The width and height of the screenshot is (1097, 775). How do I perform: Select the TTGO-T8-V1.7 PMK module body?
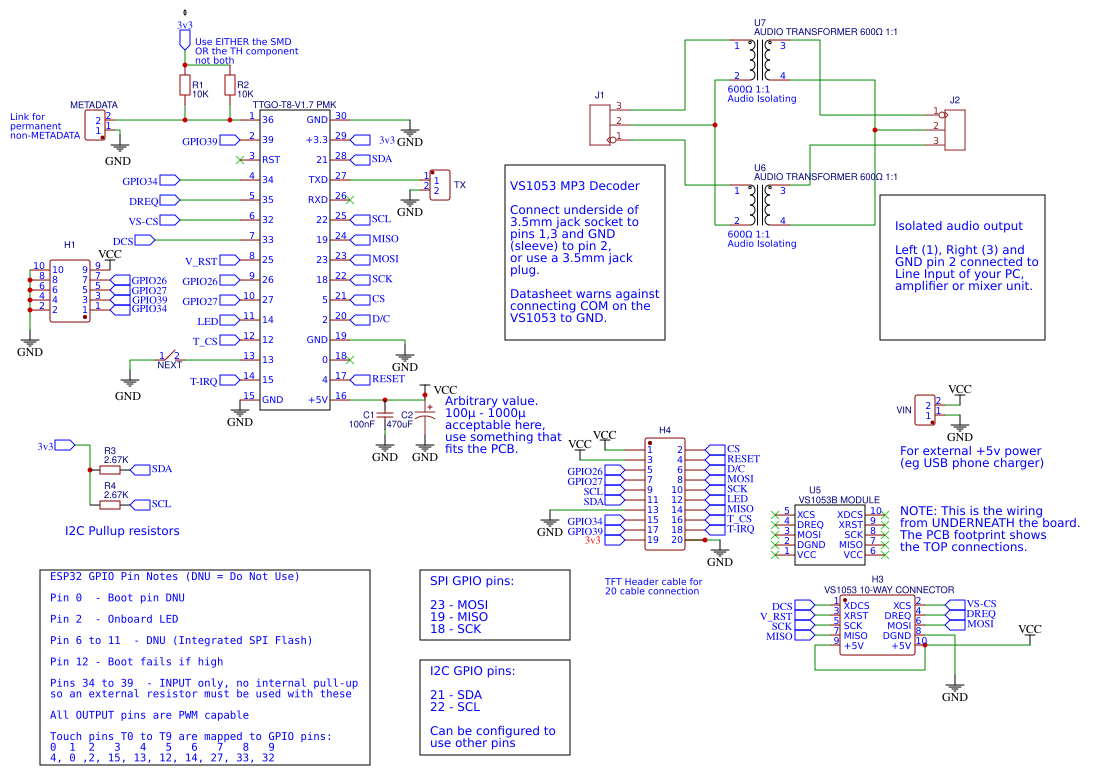(295, 259)
